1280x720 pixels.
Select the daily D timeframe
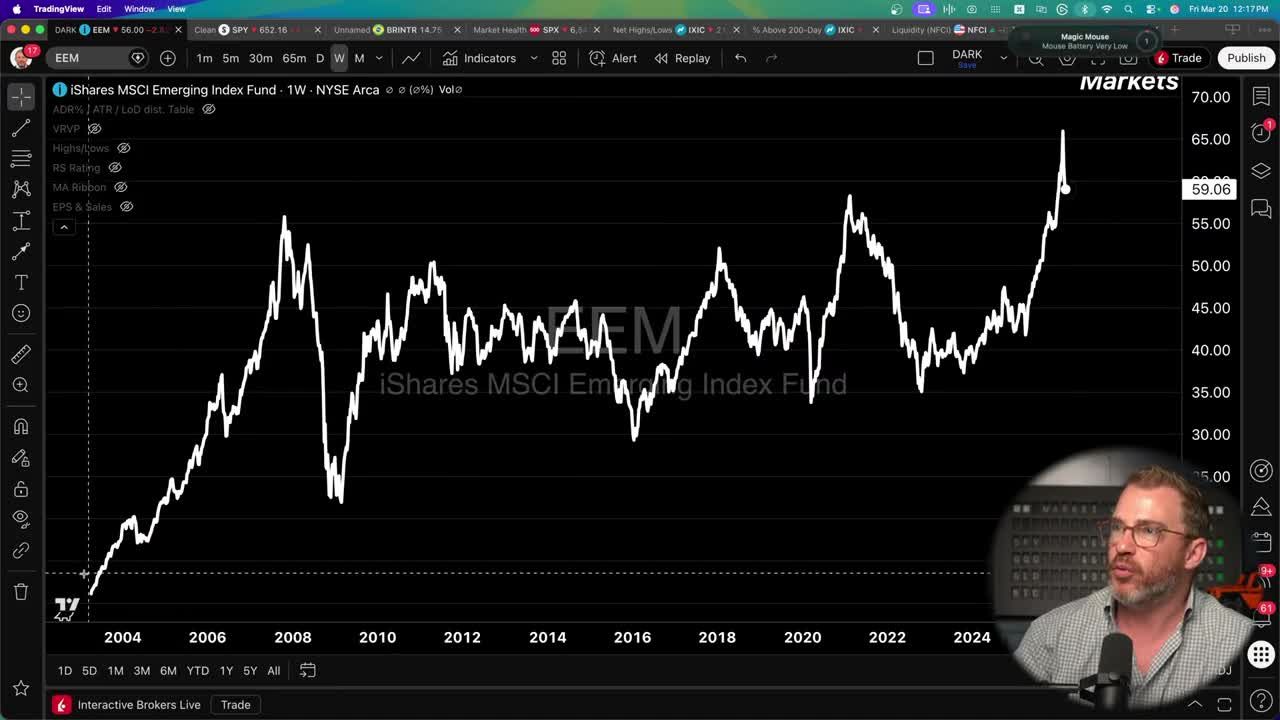click(x=320, y=58)
